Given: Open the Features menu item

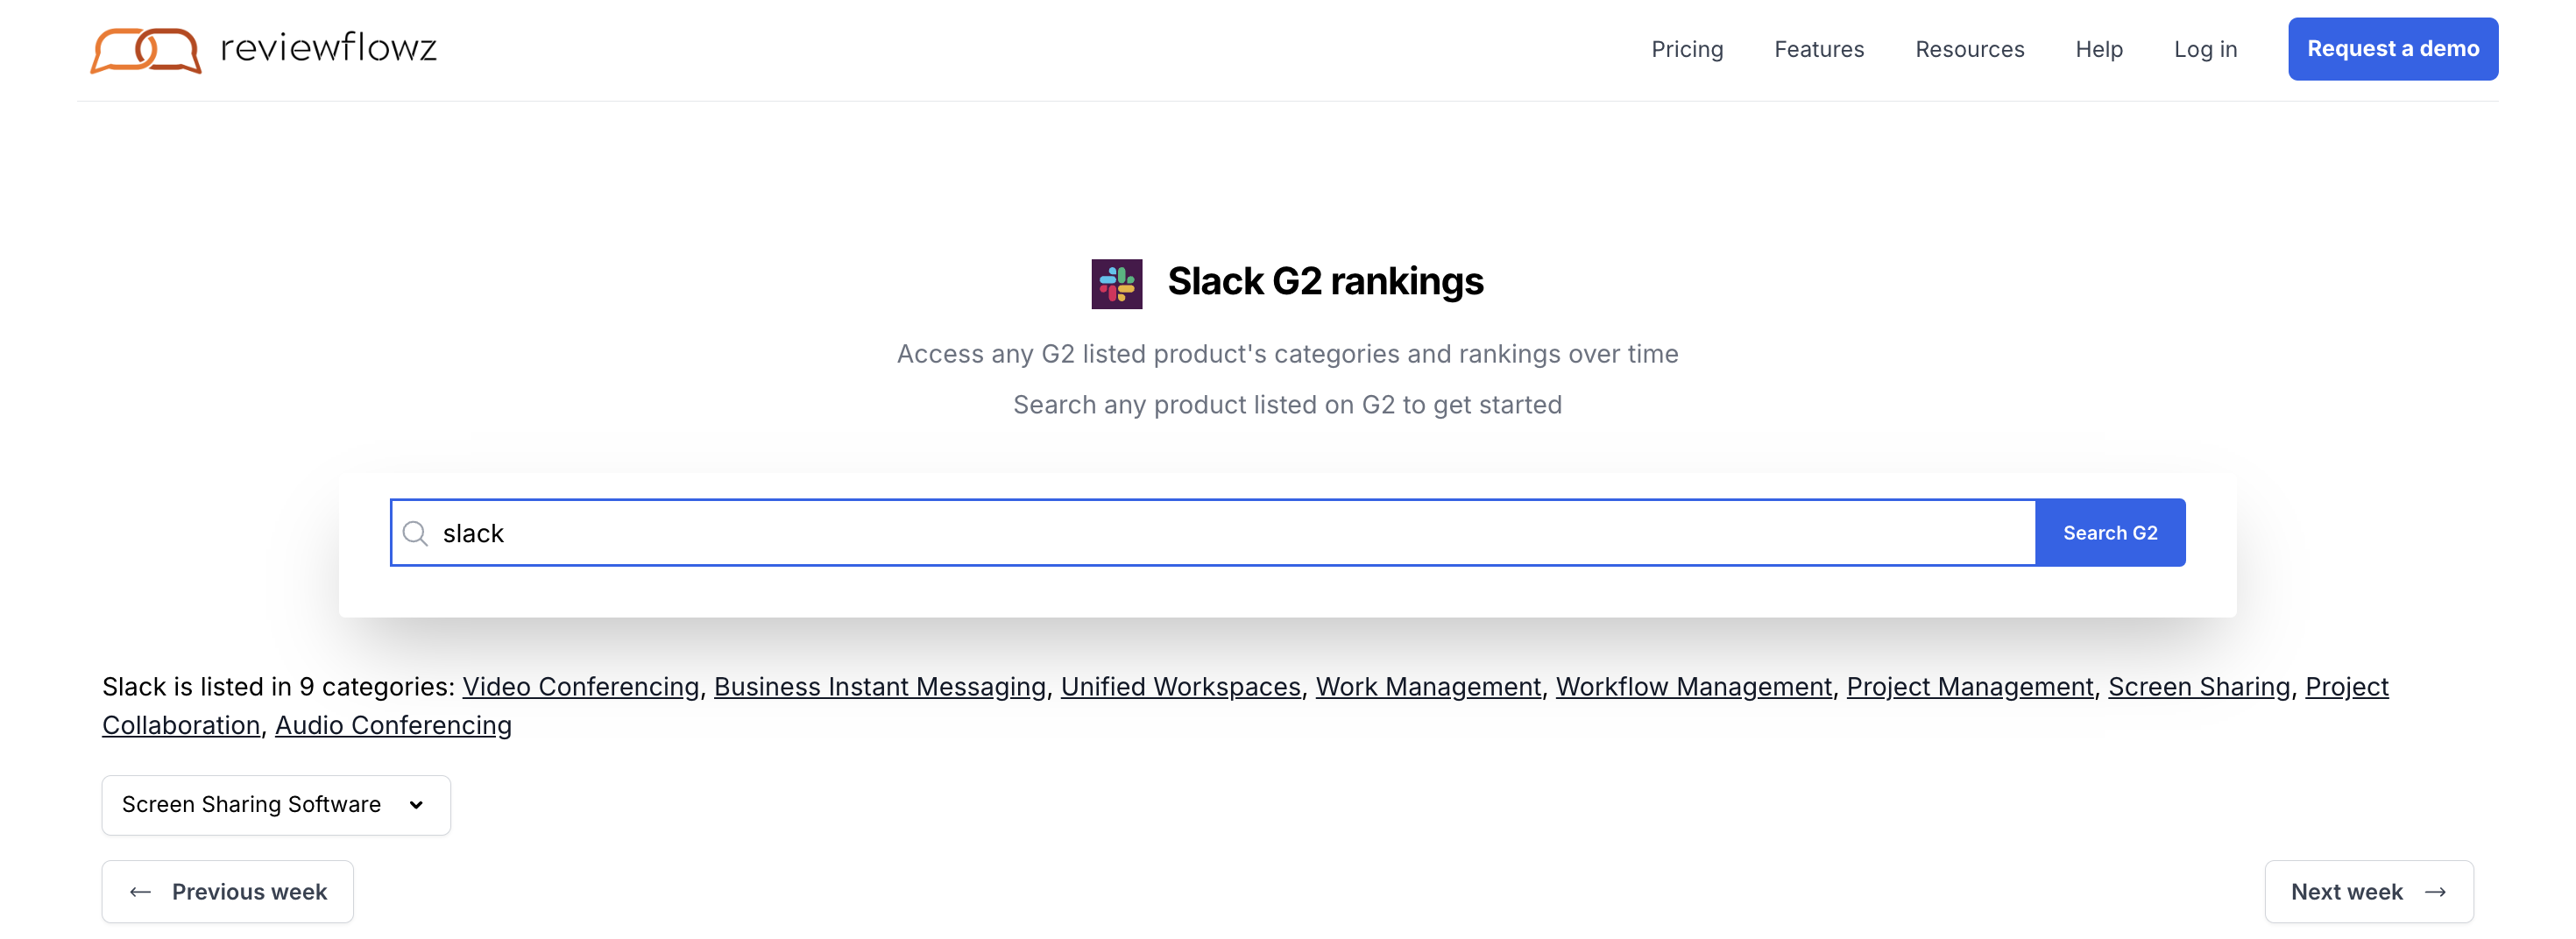Looking at the screenshot, I should pyautogui.click(x=1819, y=49).
